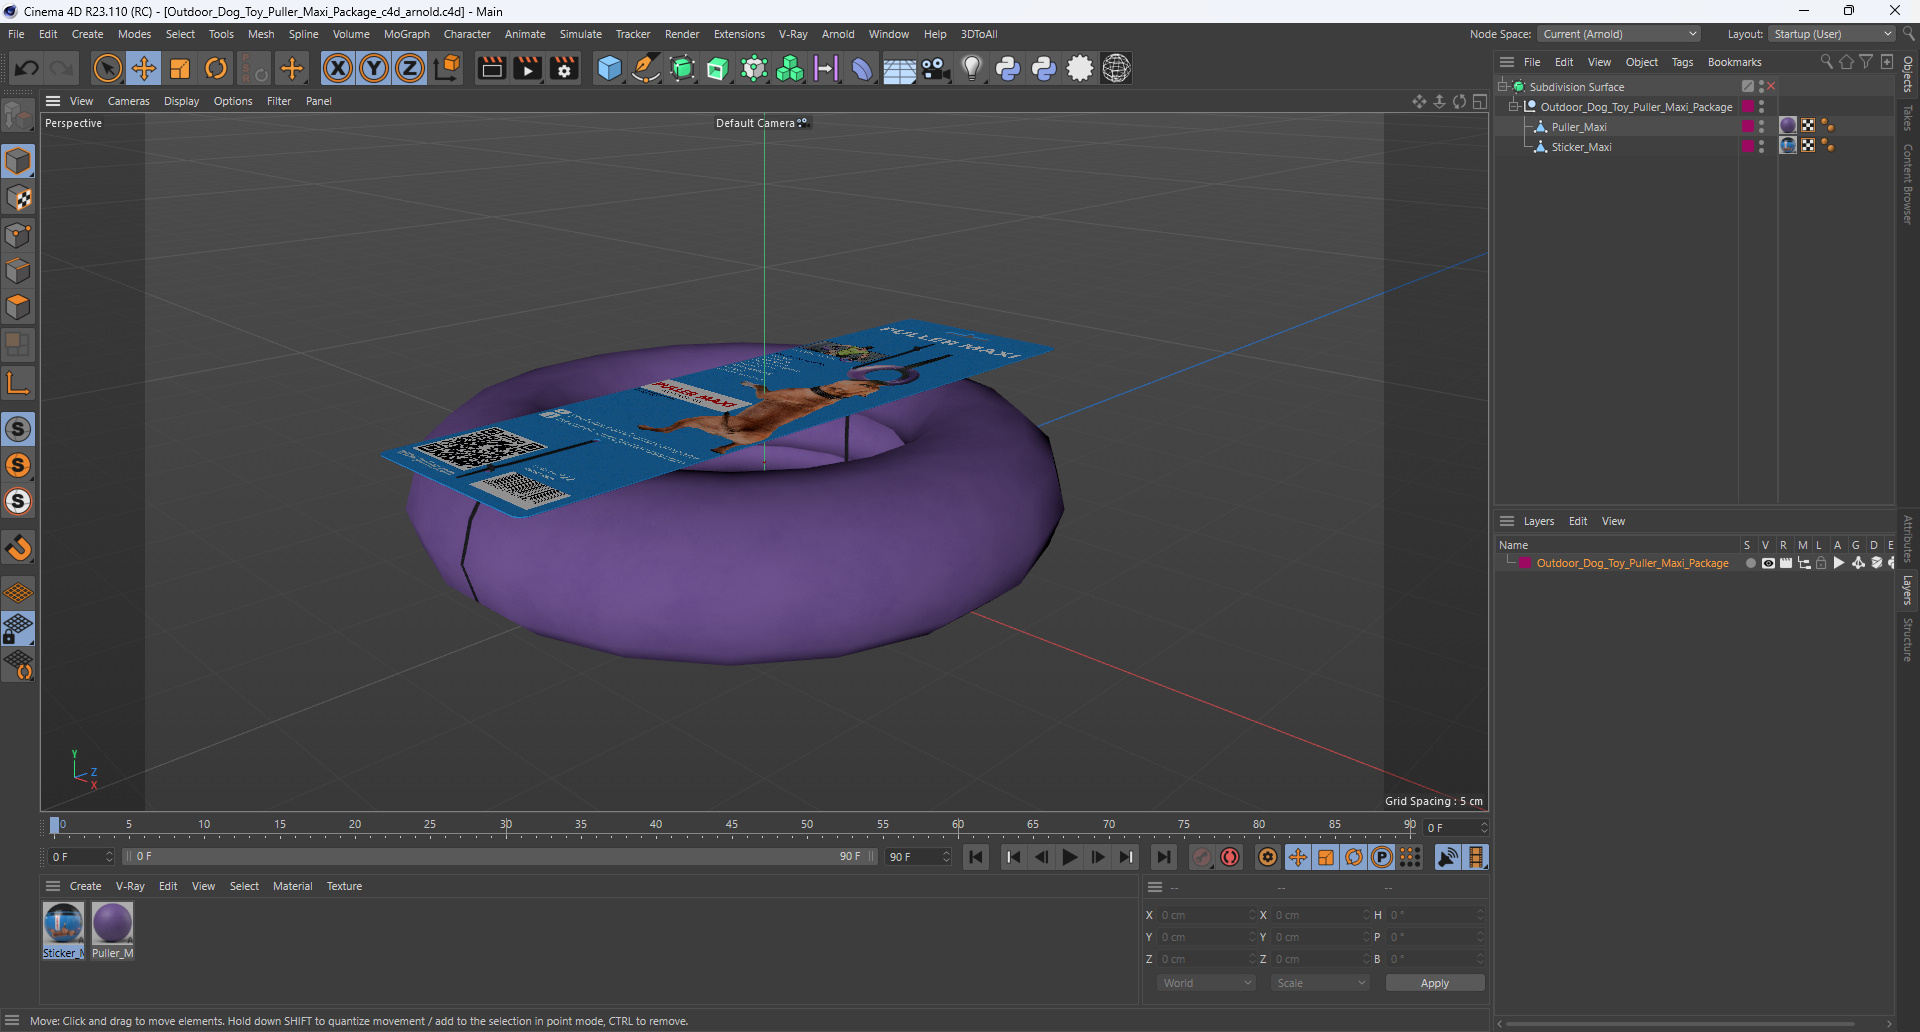Switch to Polygons mode
The width and height of the screenshot is (1920, 1032).
point(19,307)
